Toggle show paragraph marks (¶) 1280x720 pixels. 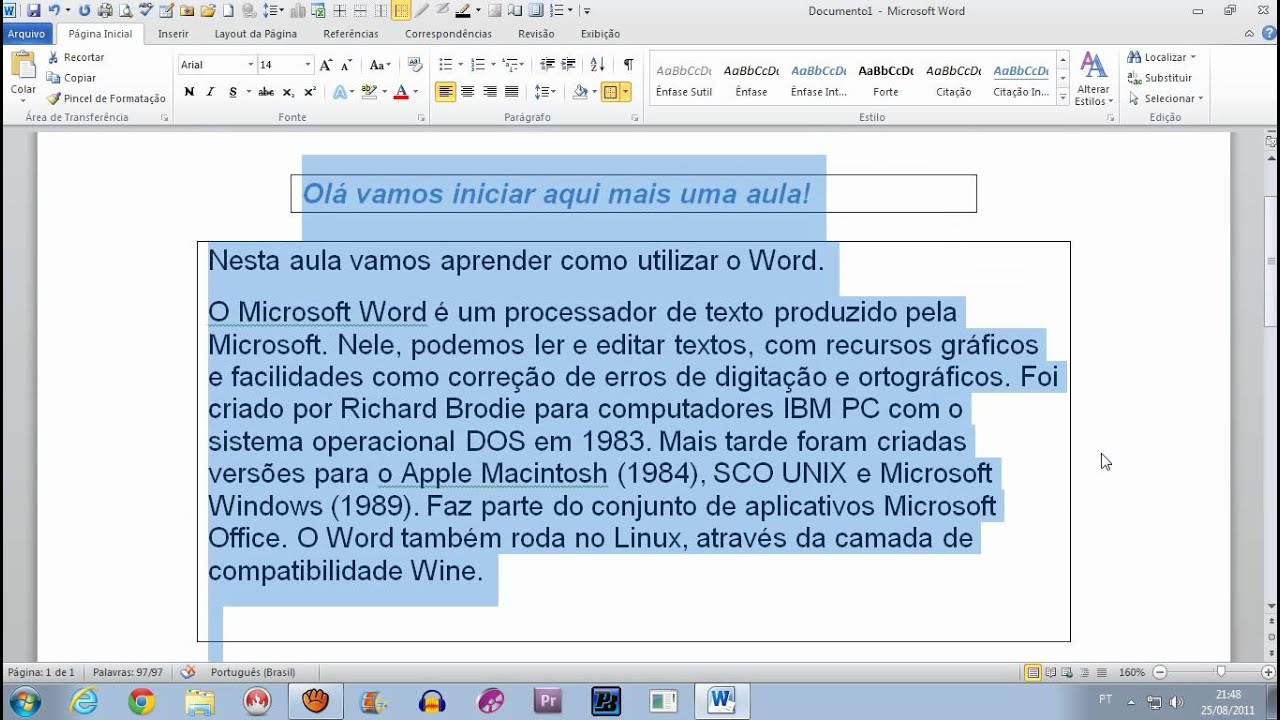pos(628,65)
